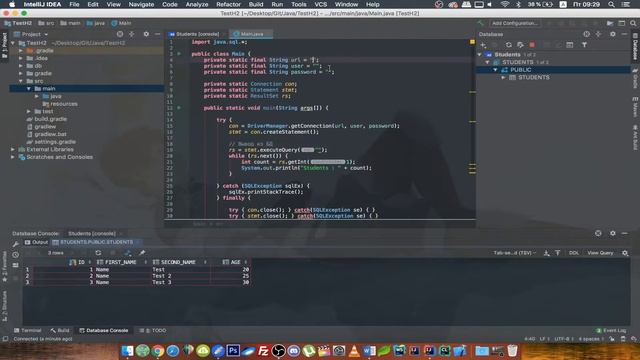Open the query console icon in Database toolbar

coord(570,45)
